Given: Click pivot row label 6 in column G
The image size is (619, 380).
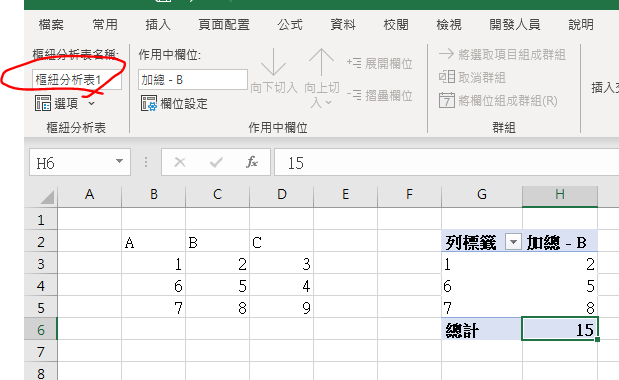Looking at the screenshot, I should [482, 286].
